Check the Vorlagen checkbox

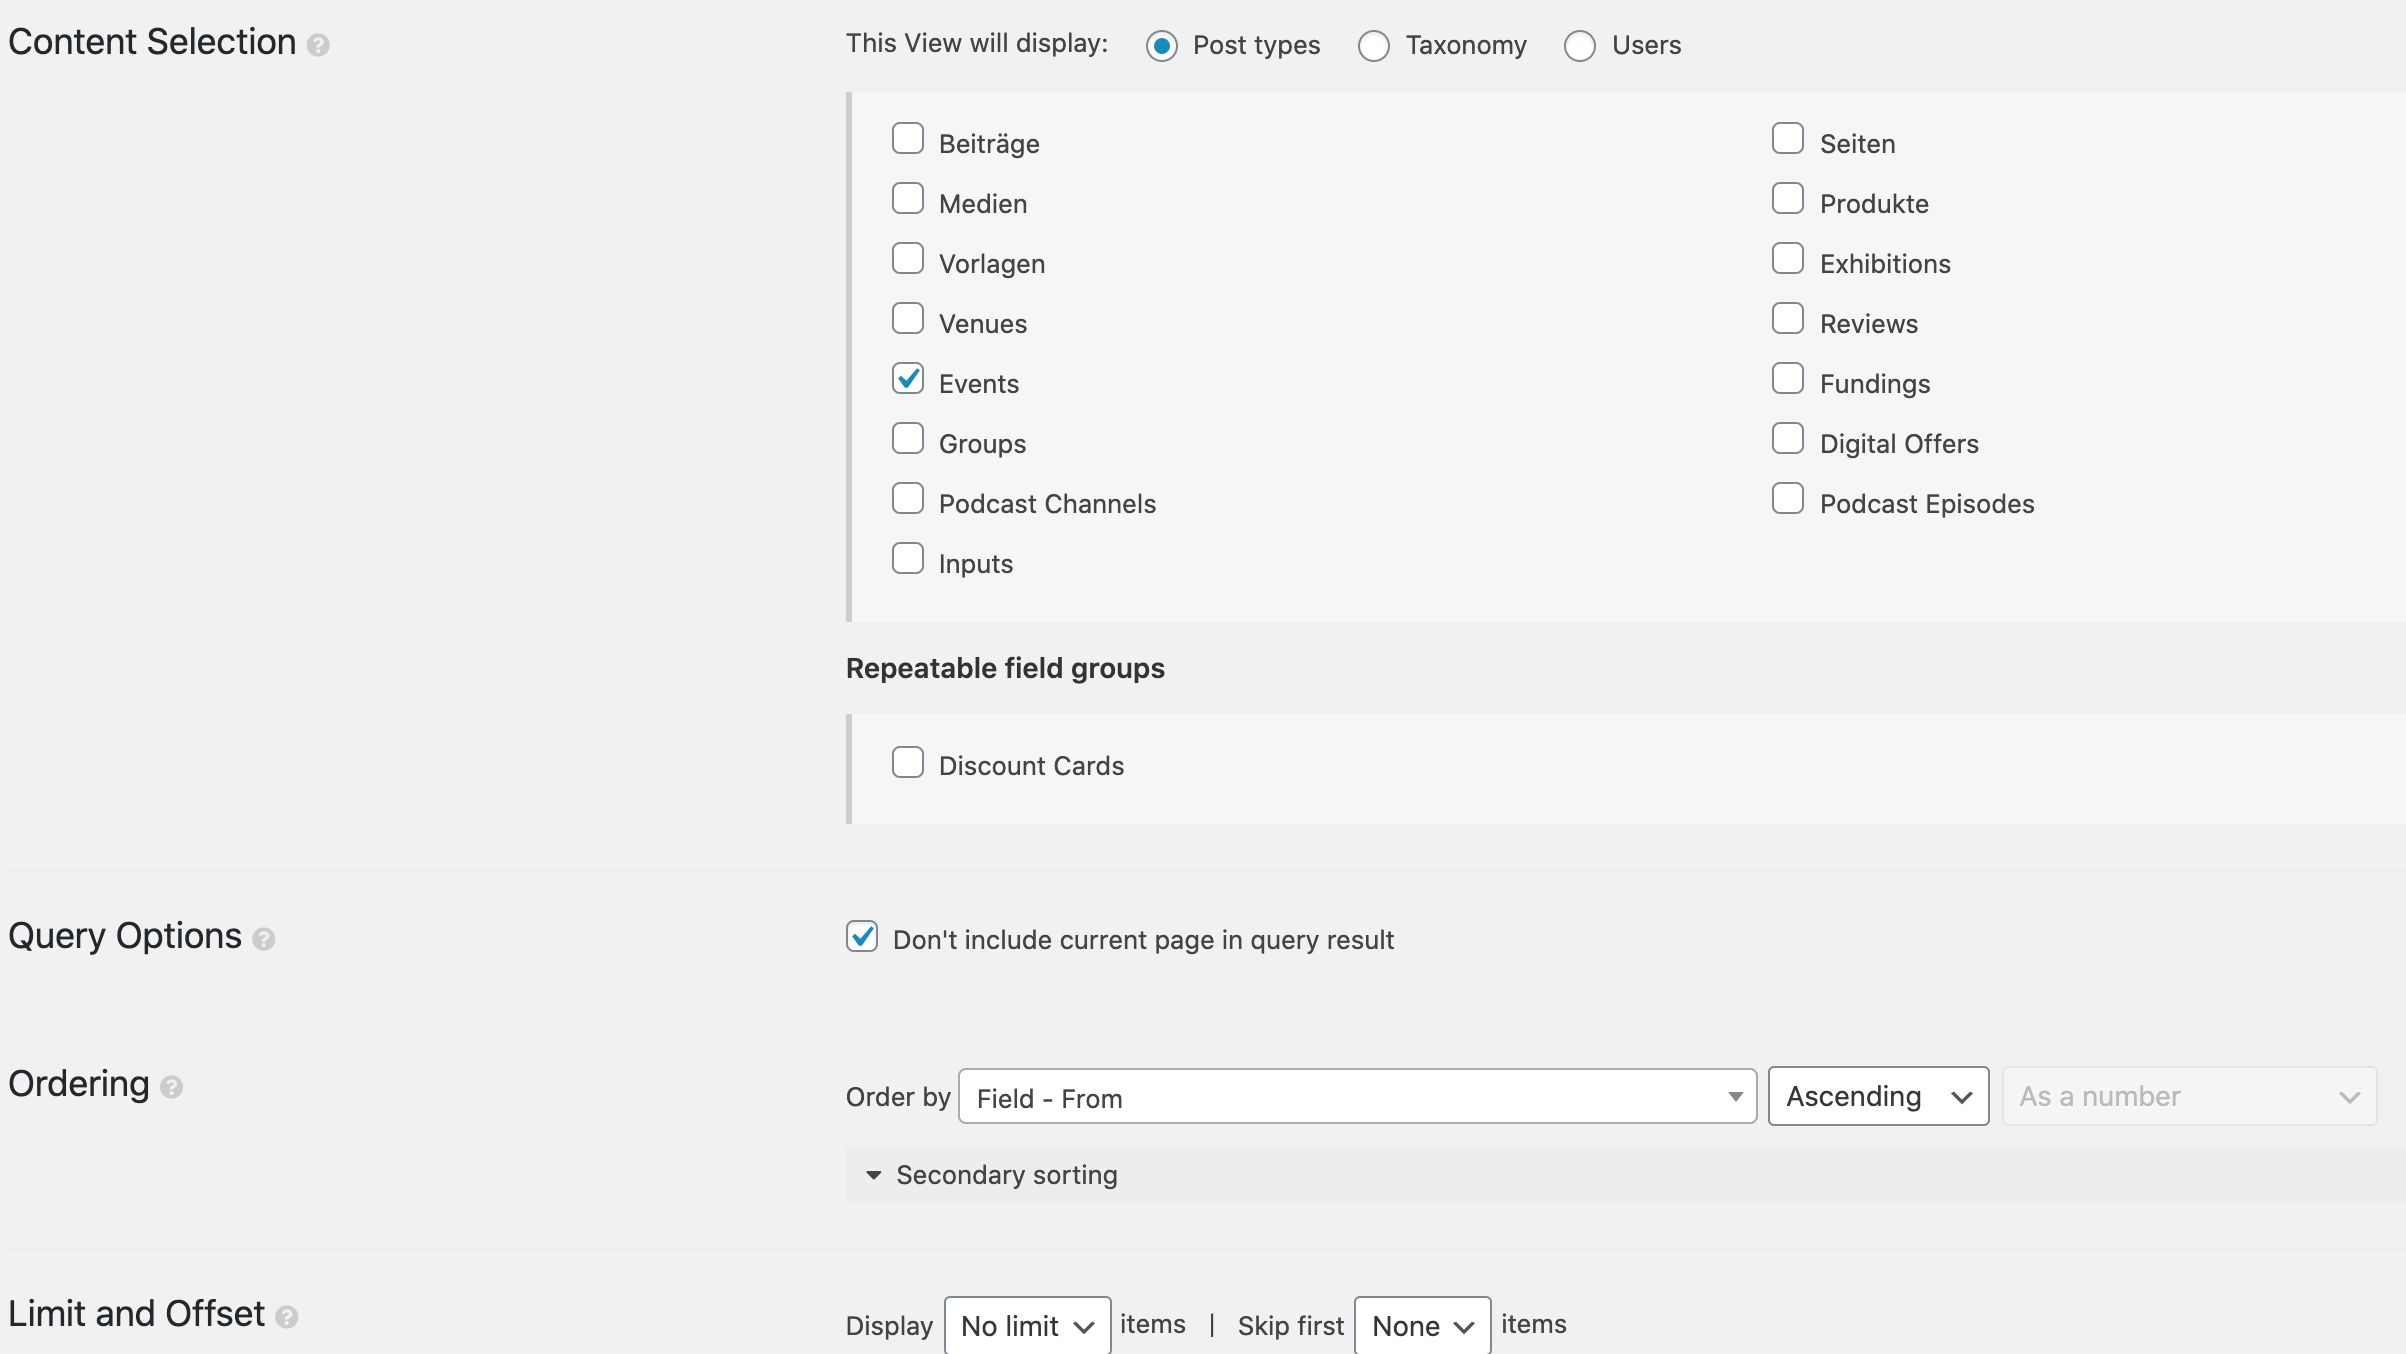click(908, 259)
